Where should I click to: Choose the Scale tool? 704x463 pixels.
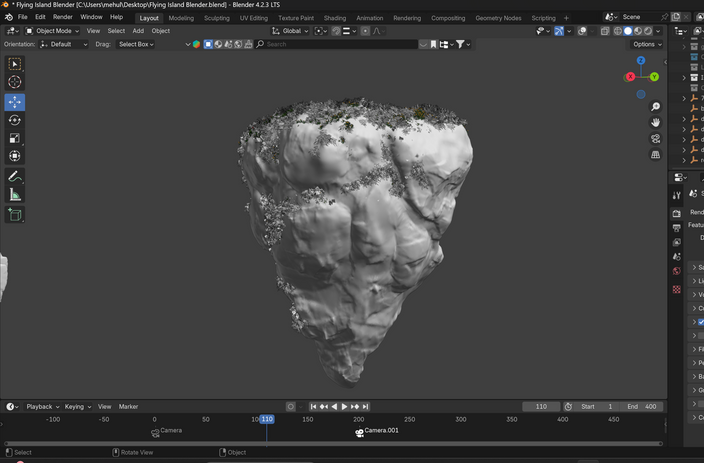(x=15, y=138)
